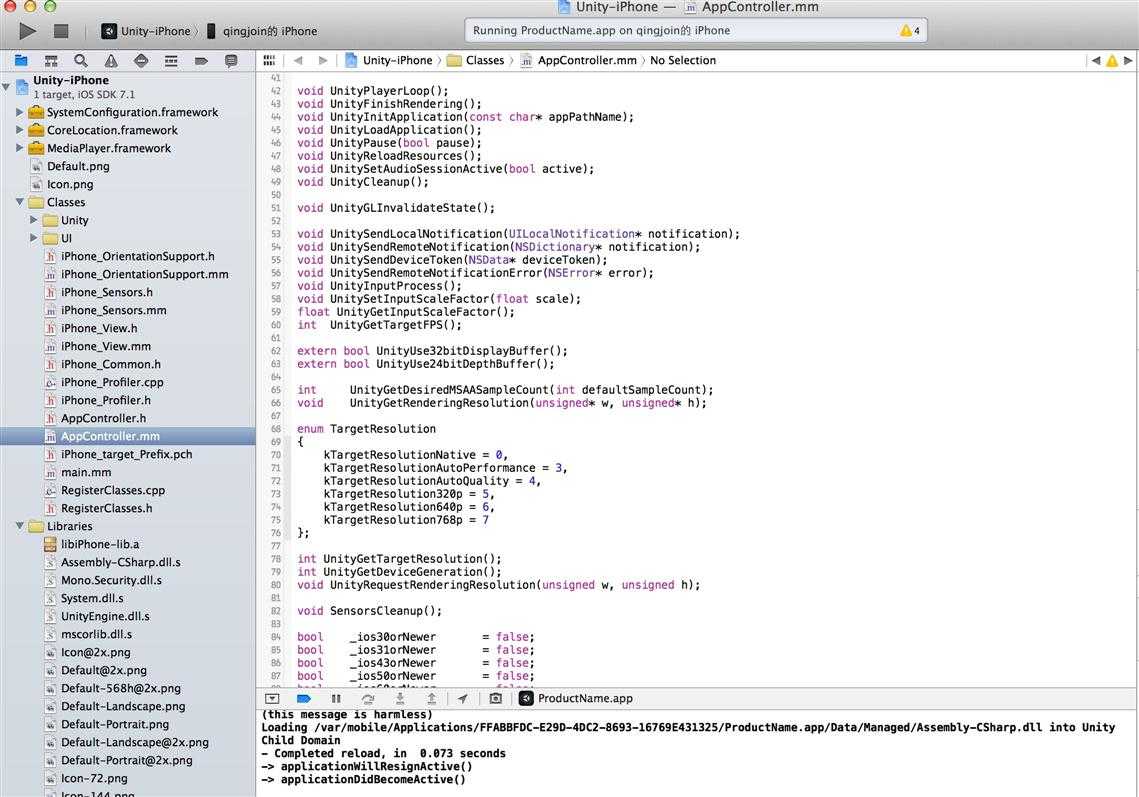Click the warning count badge in activity view
This screenshot has height=797, width=1139.
point(909,31)
